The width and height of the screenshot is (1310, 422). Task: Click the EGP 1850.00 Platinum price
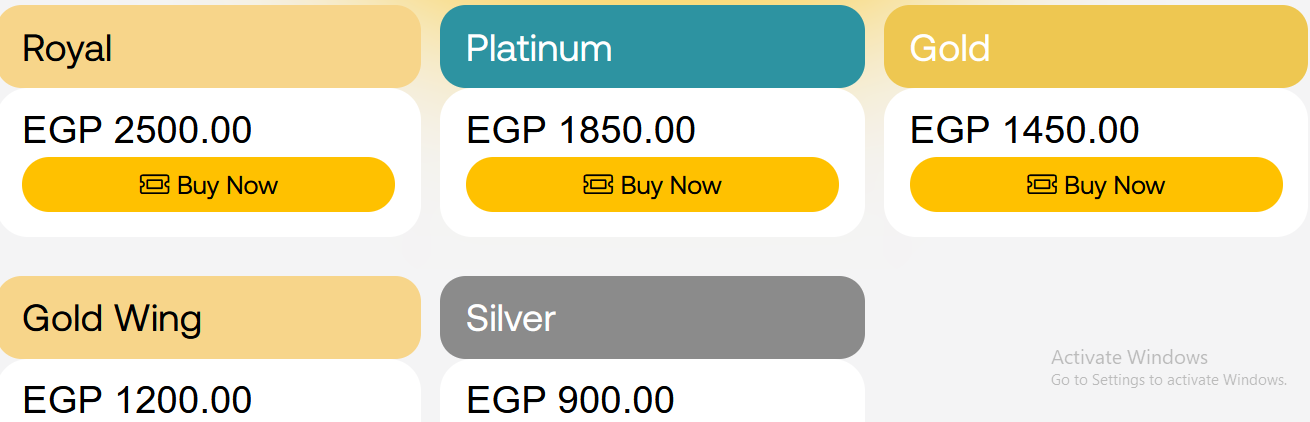pos(581,131)
